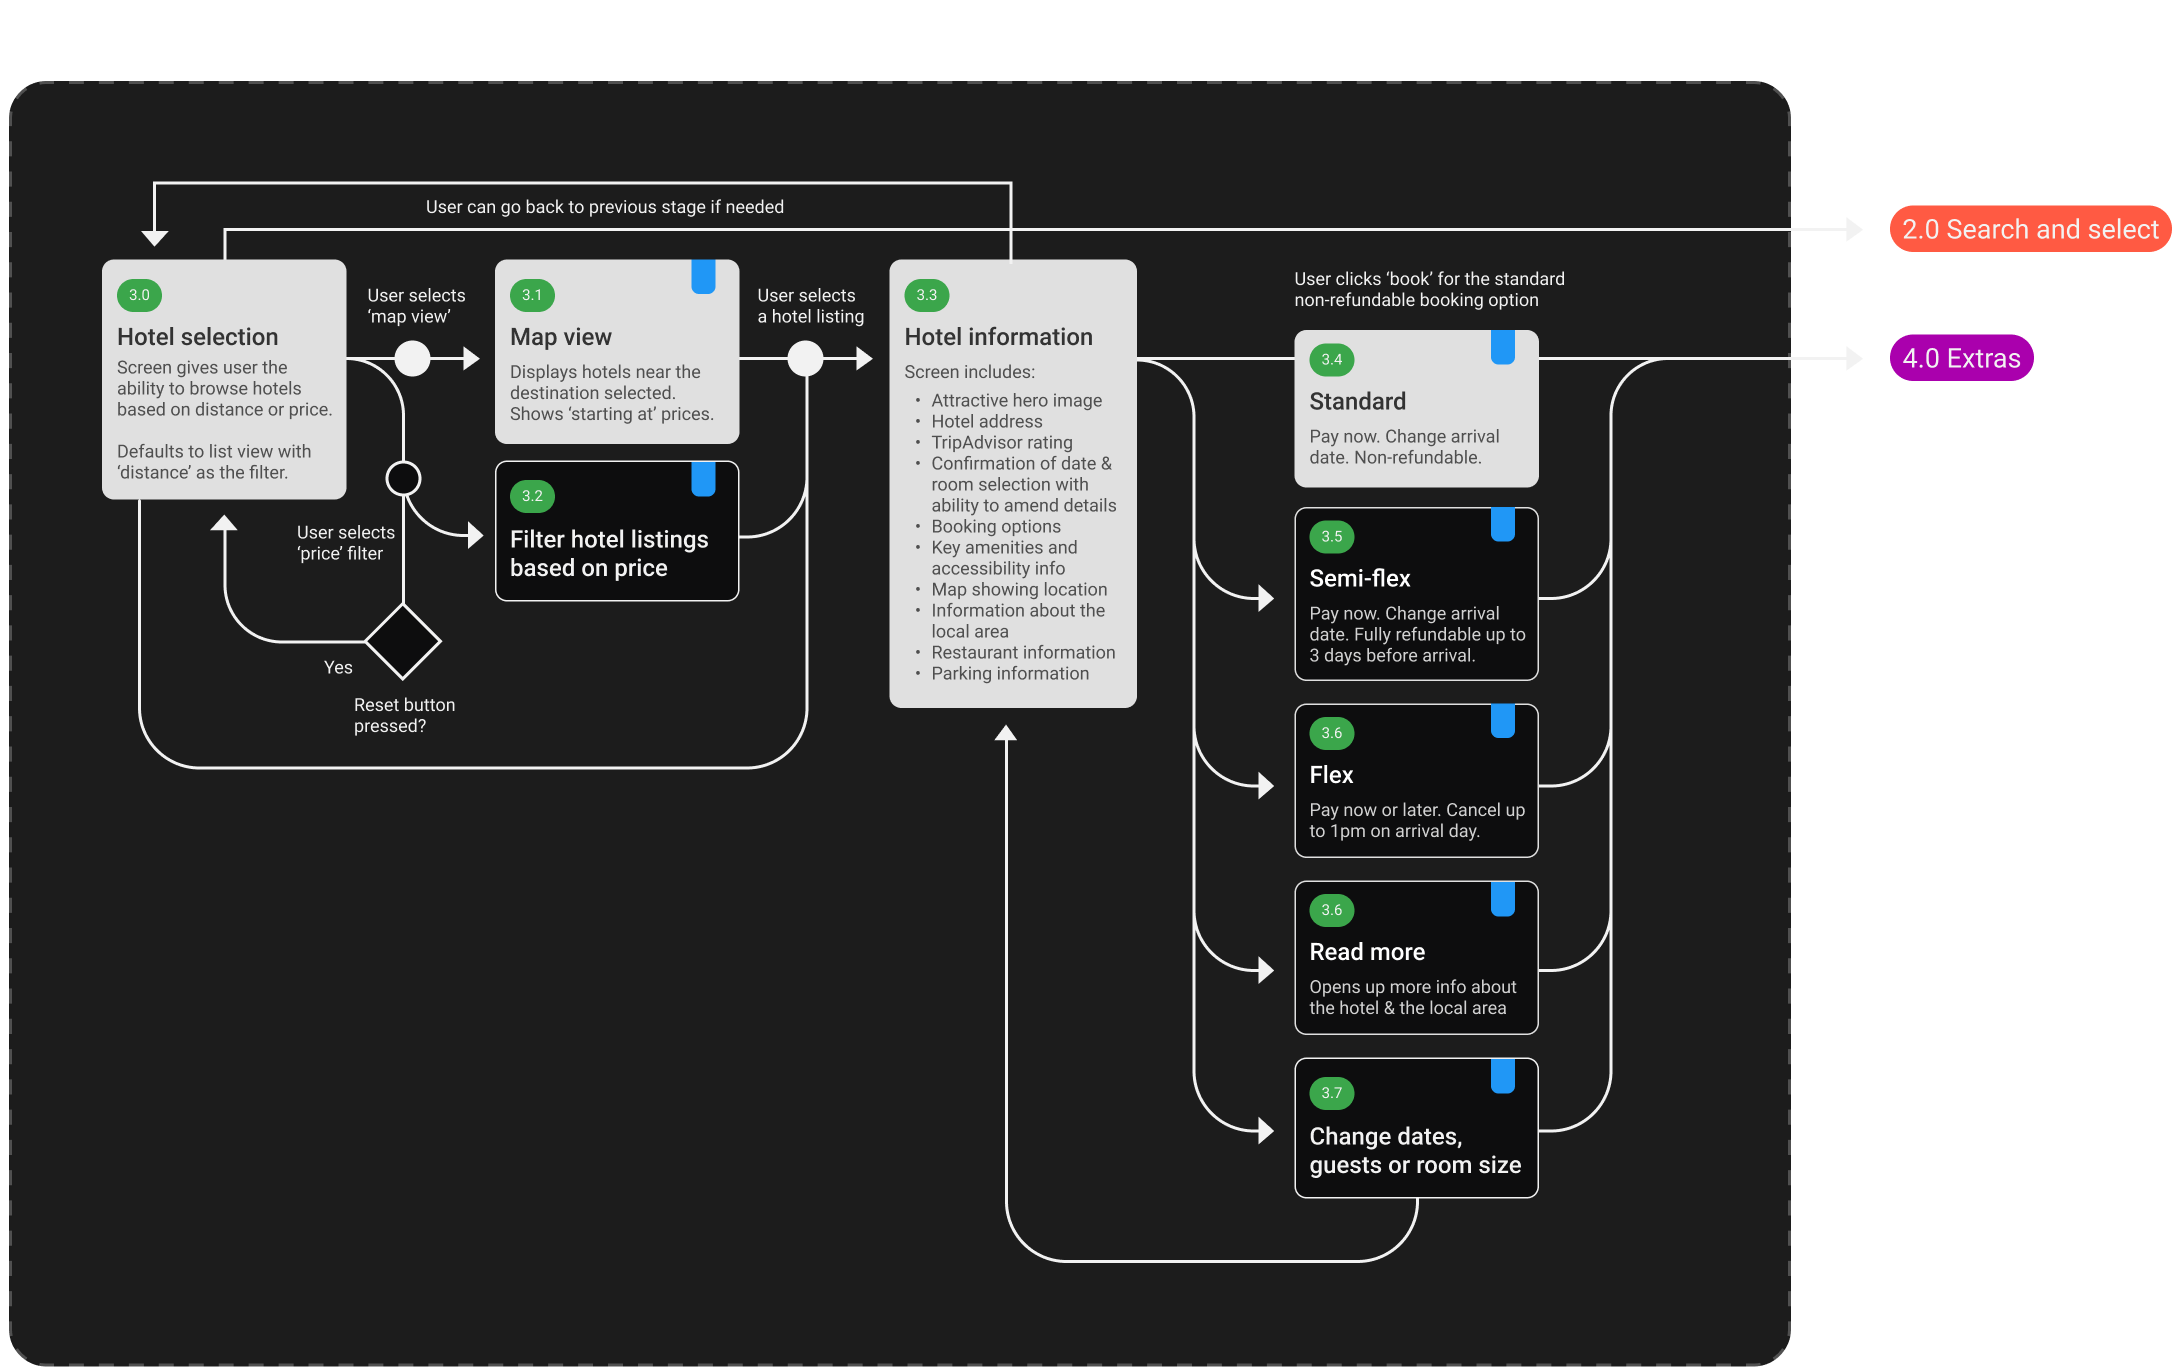Click the Reset button pressed decision diamond

pyautogui.click(x=403, y=641)
